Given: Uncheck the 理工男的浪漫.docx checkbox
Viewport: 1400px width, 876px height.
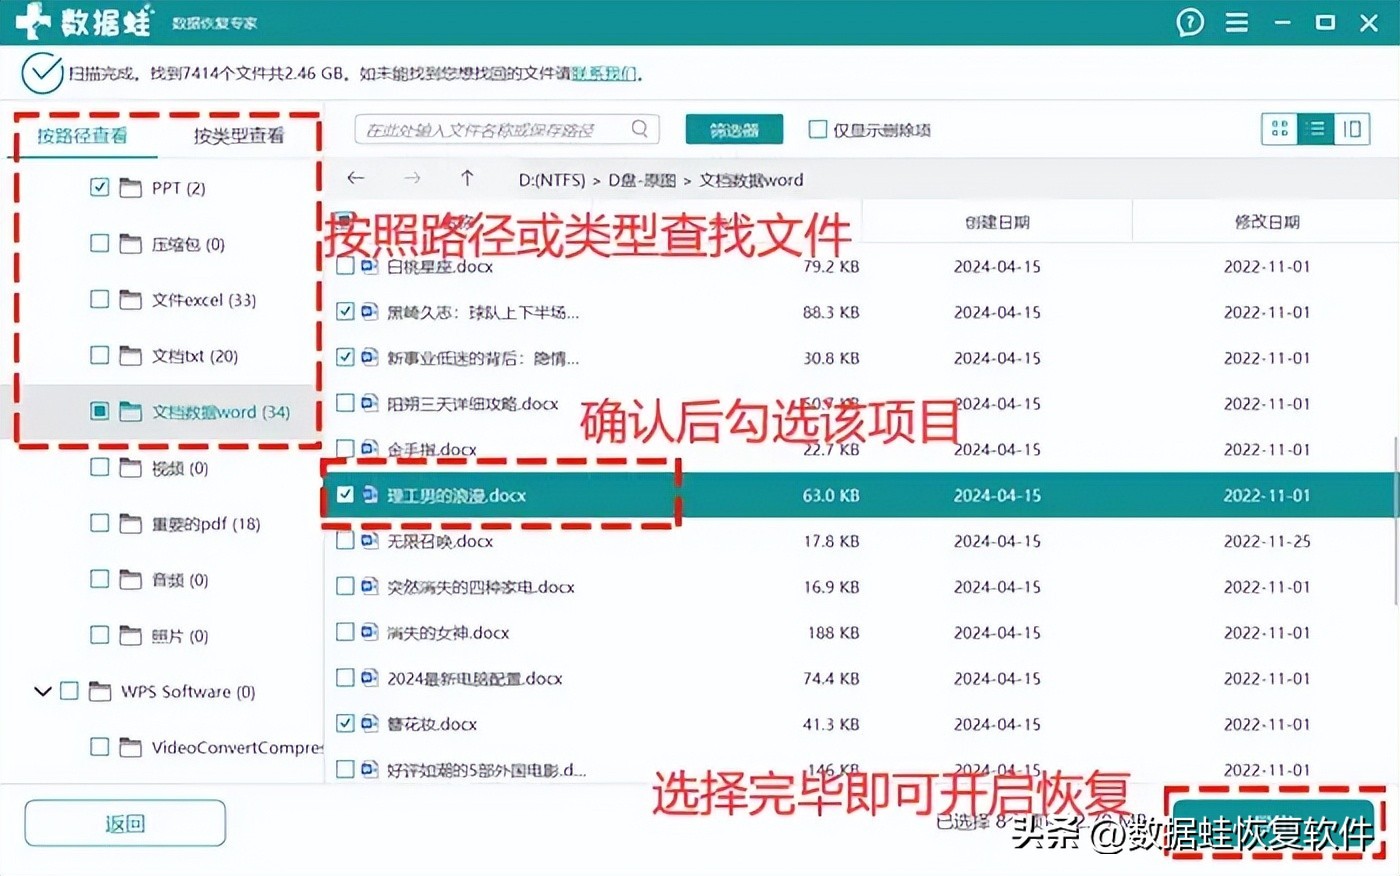Looking at the screenshot, I should 345,495.
